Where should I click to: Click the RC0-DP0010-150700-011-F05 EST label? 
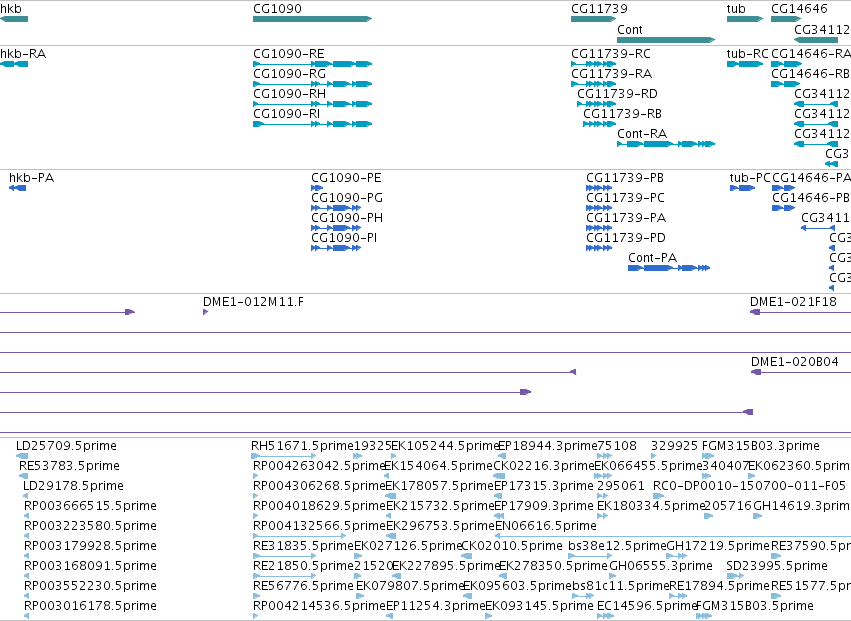click(749, 486)
